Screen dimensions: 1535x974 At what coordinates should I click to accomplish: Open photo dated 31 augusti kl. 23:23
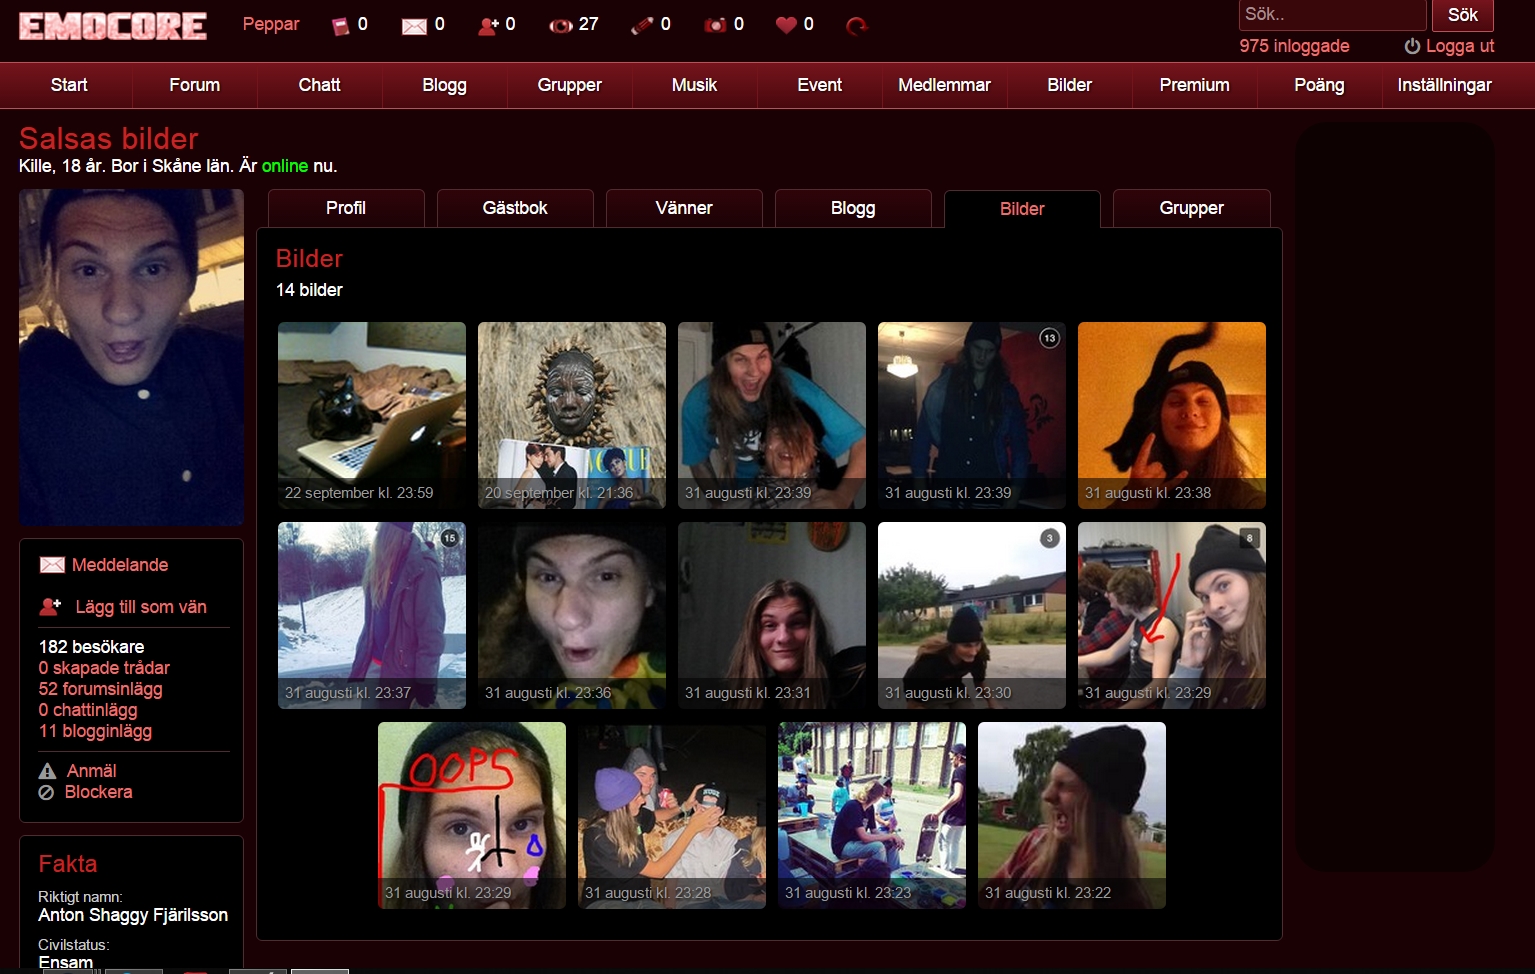[872, 815]
